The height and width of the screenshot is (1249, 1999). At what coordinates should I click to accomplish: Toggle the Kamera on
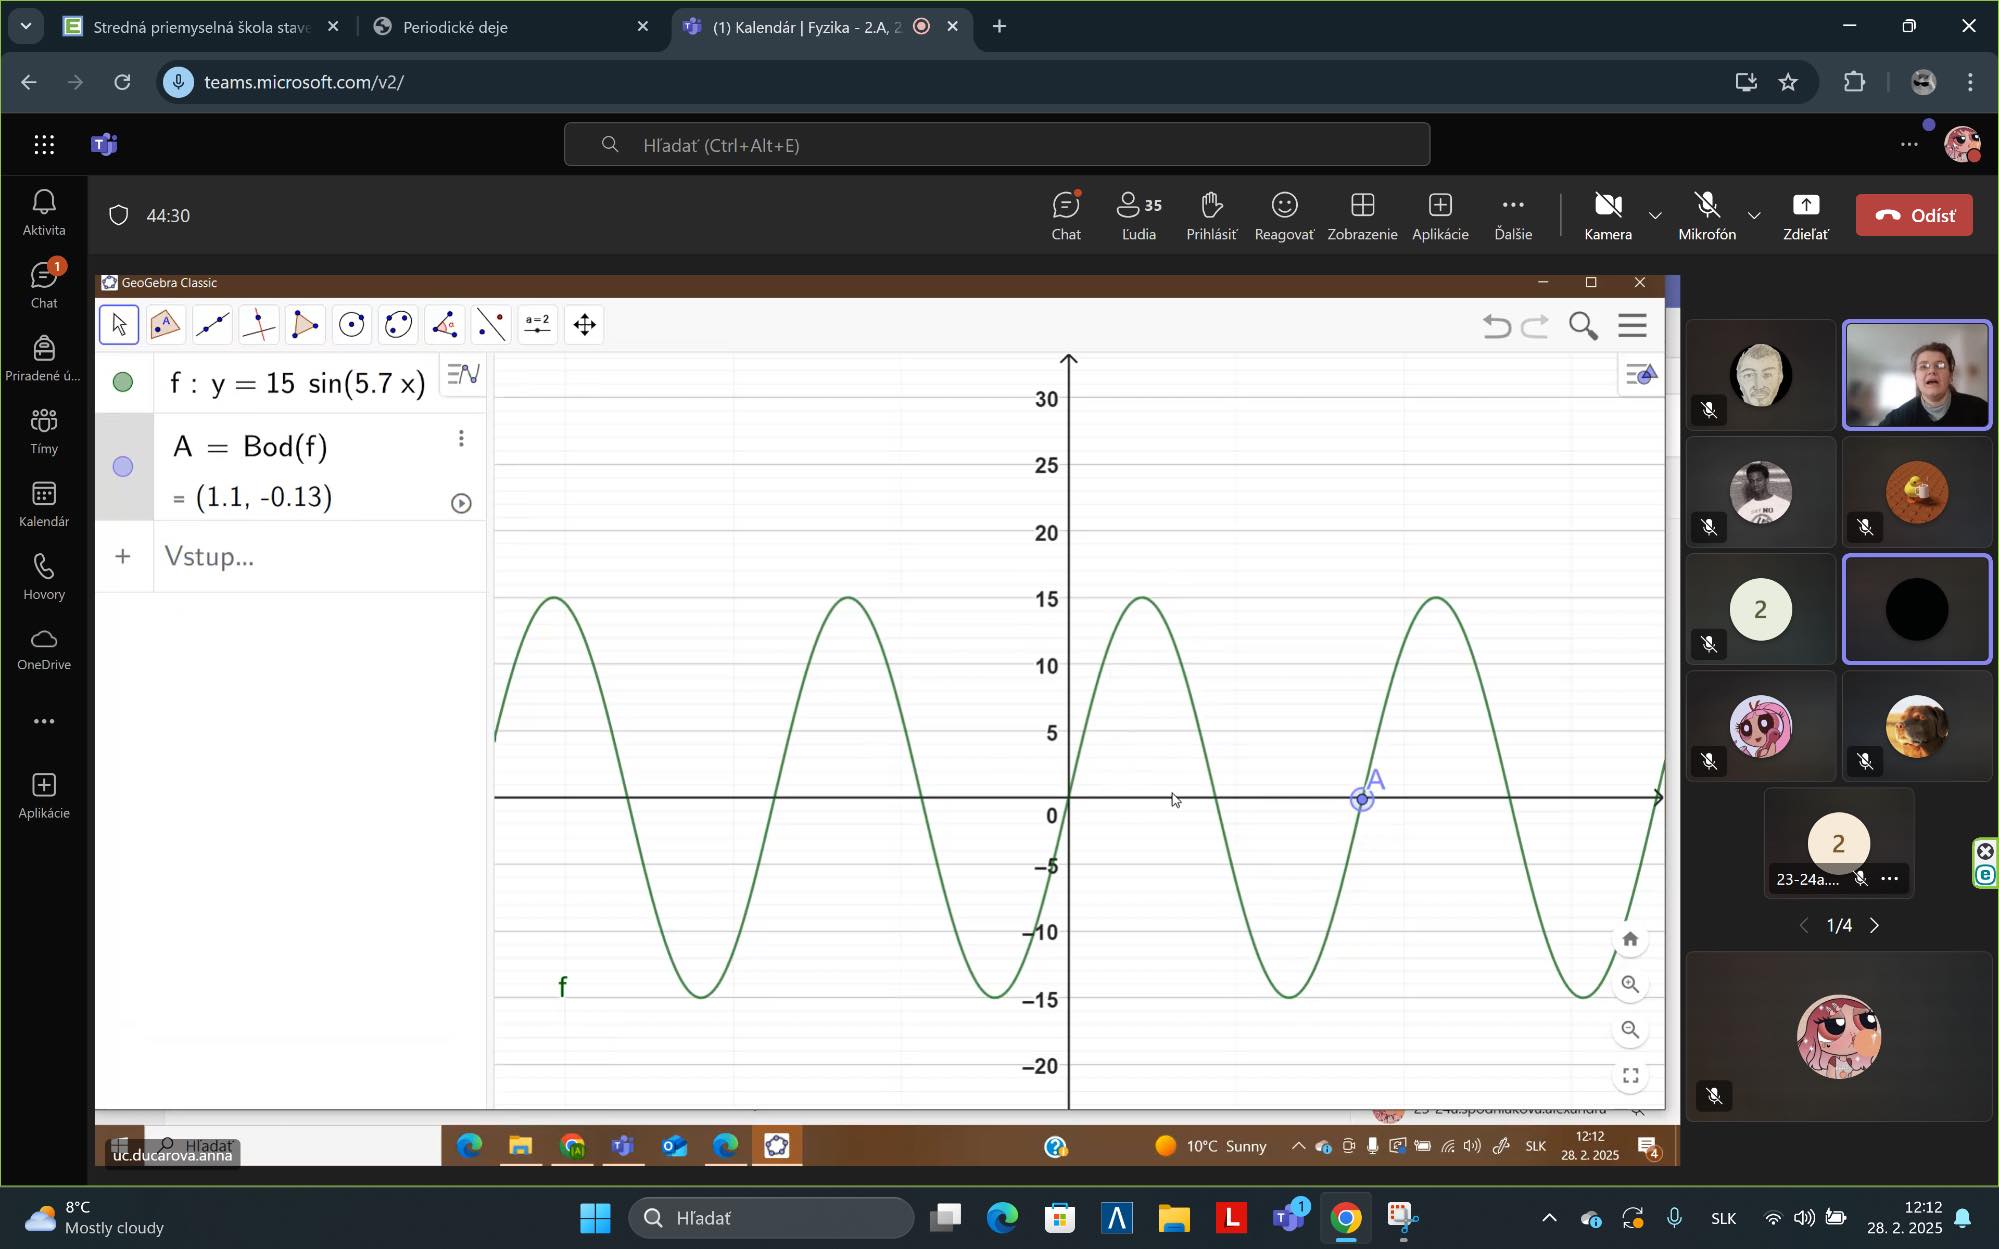click(1608, 216)
